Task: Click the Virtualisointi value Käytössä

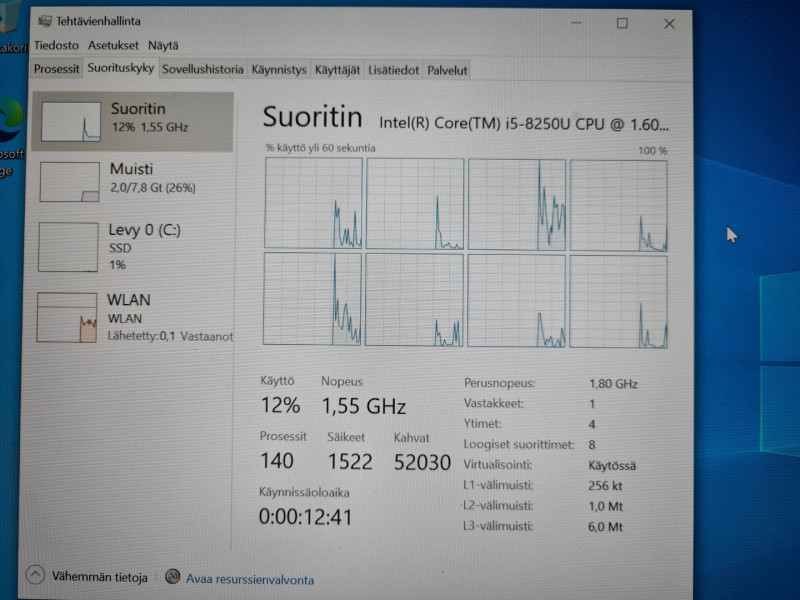Action: 612,465
